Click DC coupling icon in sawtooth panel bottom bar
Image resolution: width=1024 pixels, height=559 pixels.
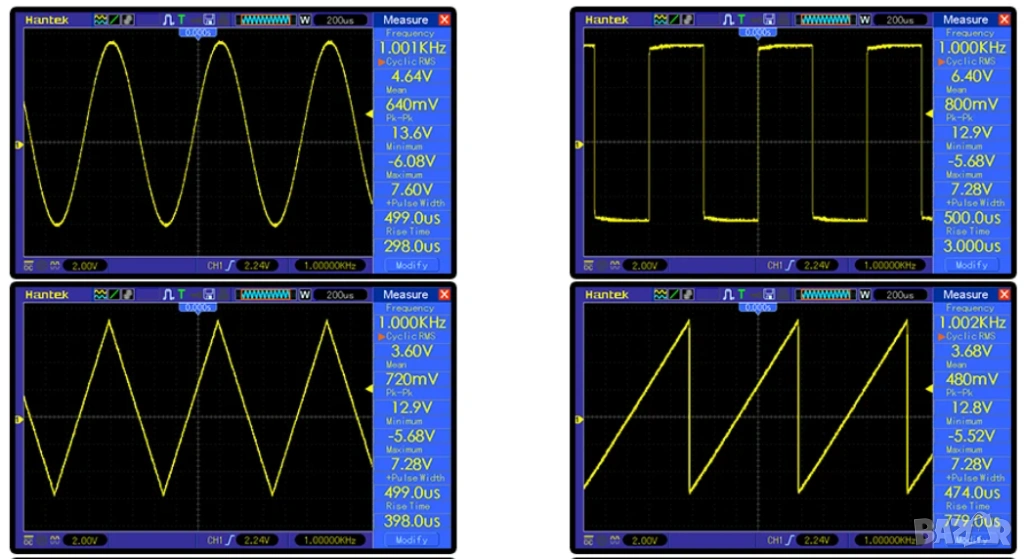click(589, 541)
